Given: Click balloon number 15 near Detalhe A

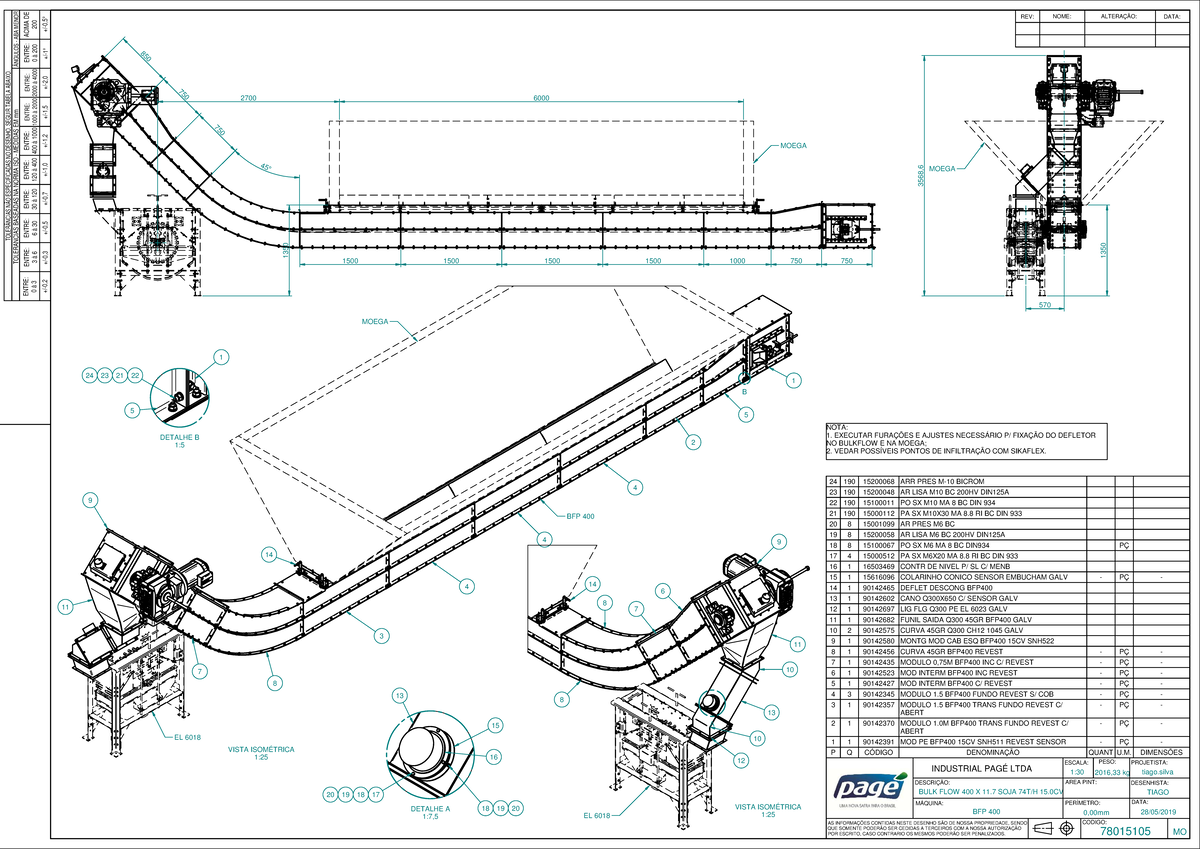Looking at the screenshot, I should tap(494, 725).
